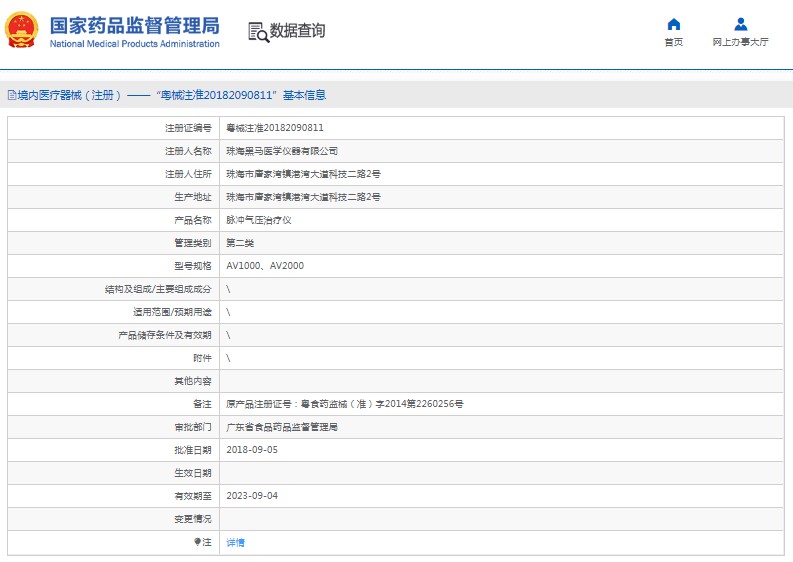Click the 适用范围/预期用途 label
This screenshot has width=793, height=562.
click(x=172, y=312)
